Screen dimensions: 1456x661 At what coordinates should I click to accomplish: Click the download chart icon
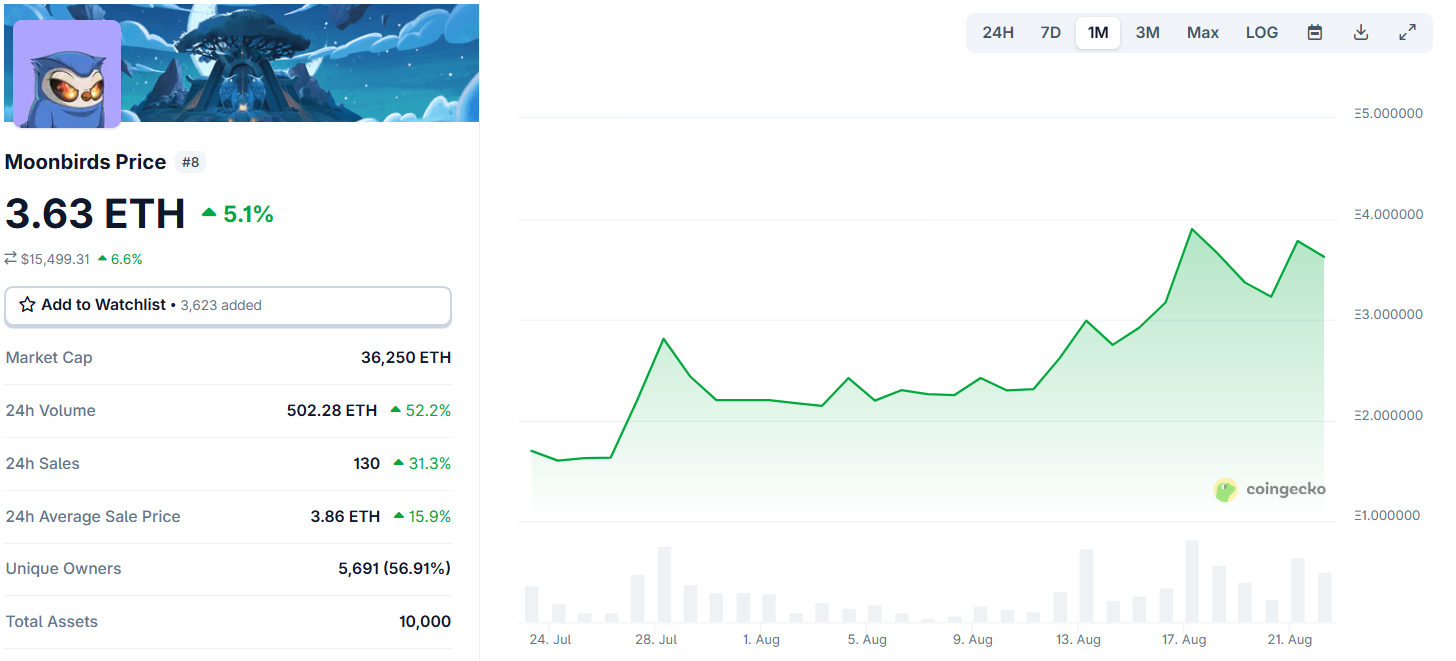(x=1361, y=32)
